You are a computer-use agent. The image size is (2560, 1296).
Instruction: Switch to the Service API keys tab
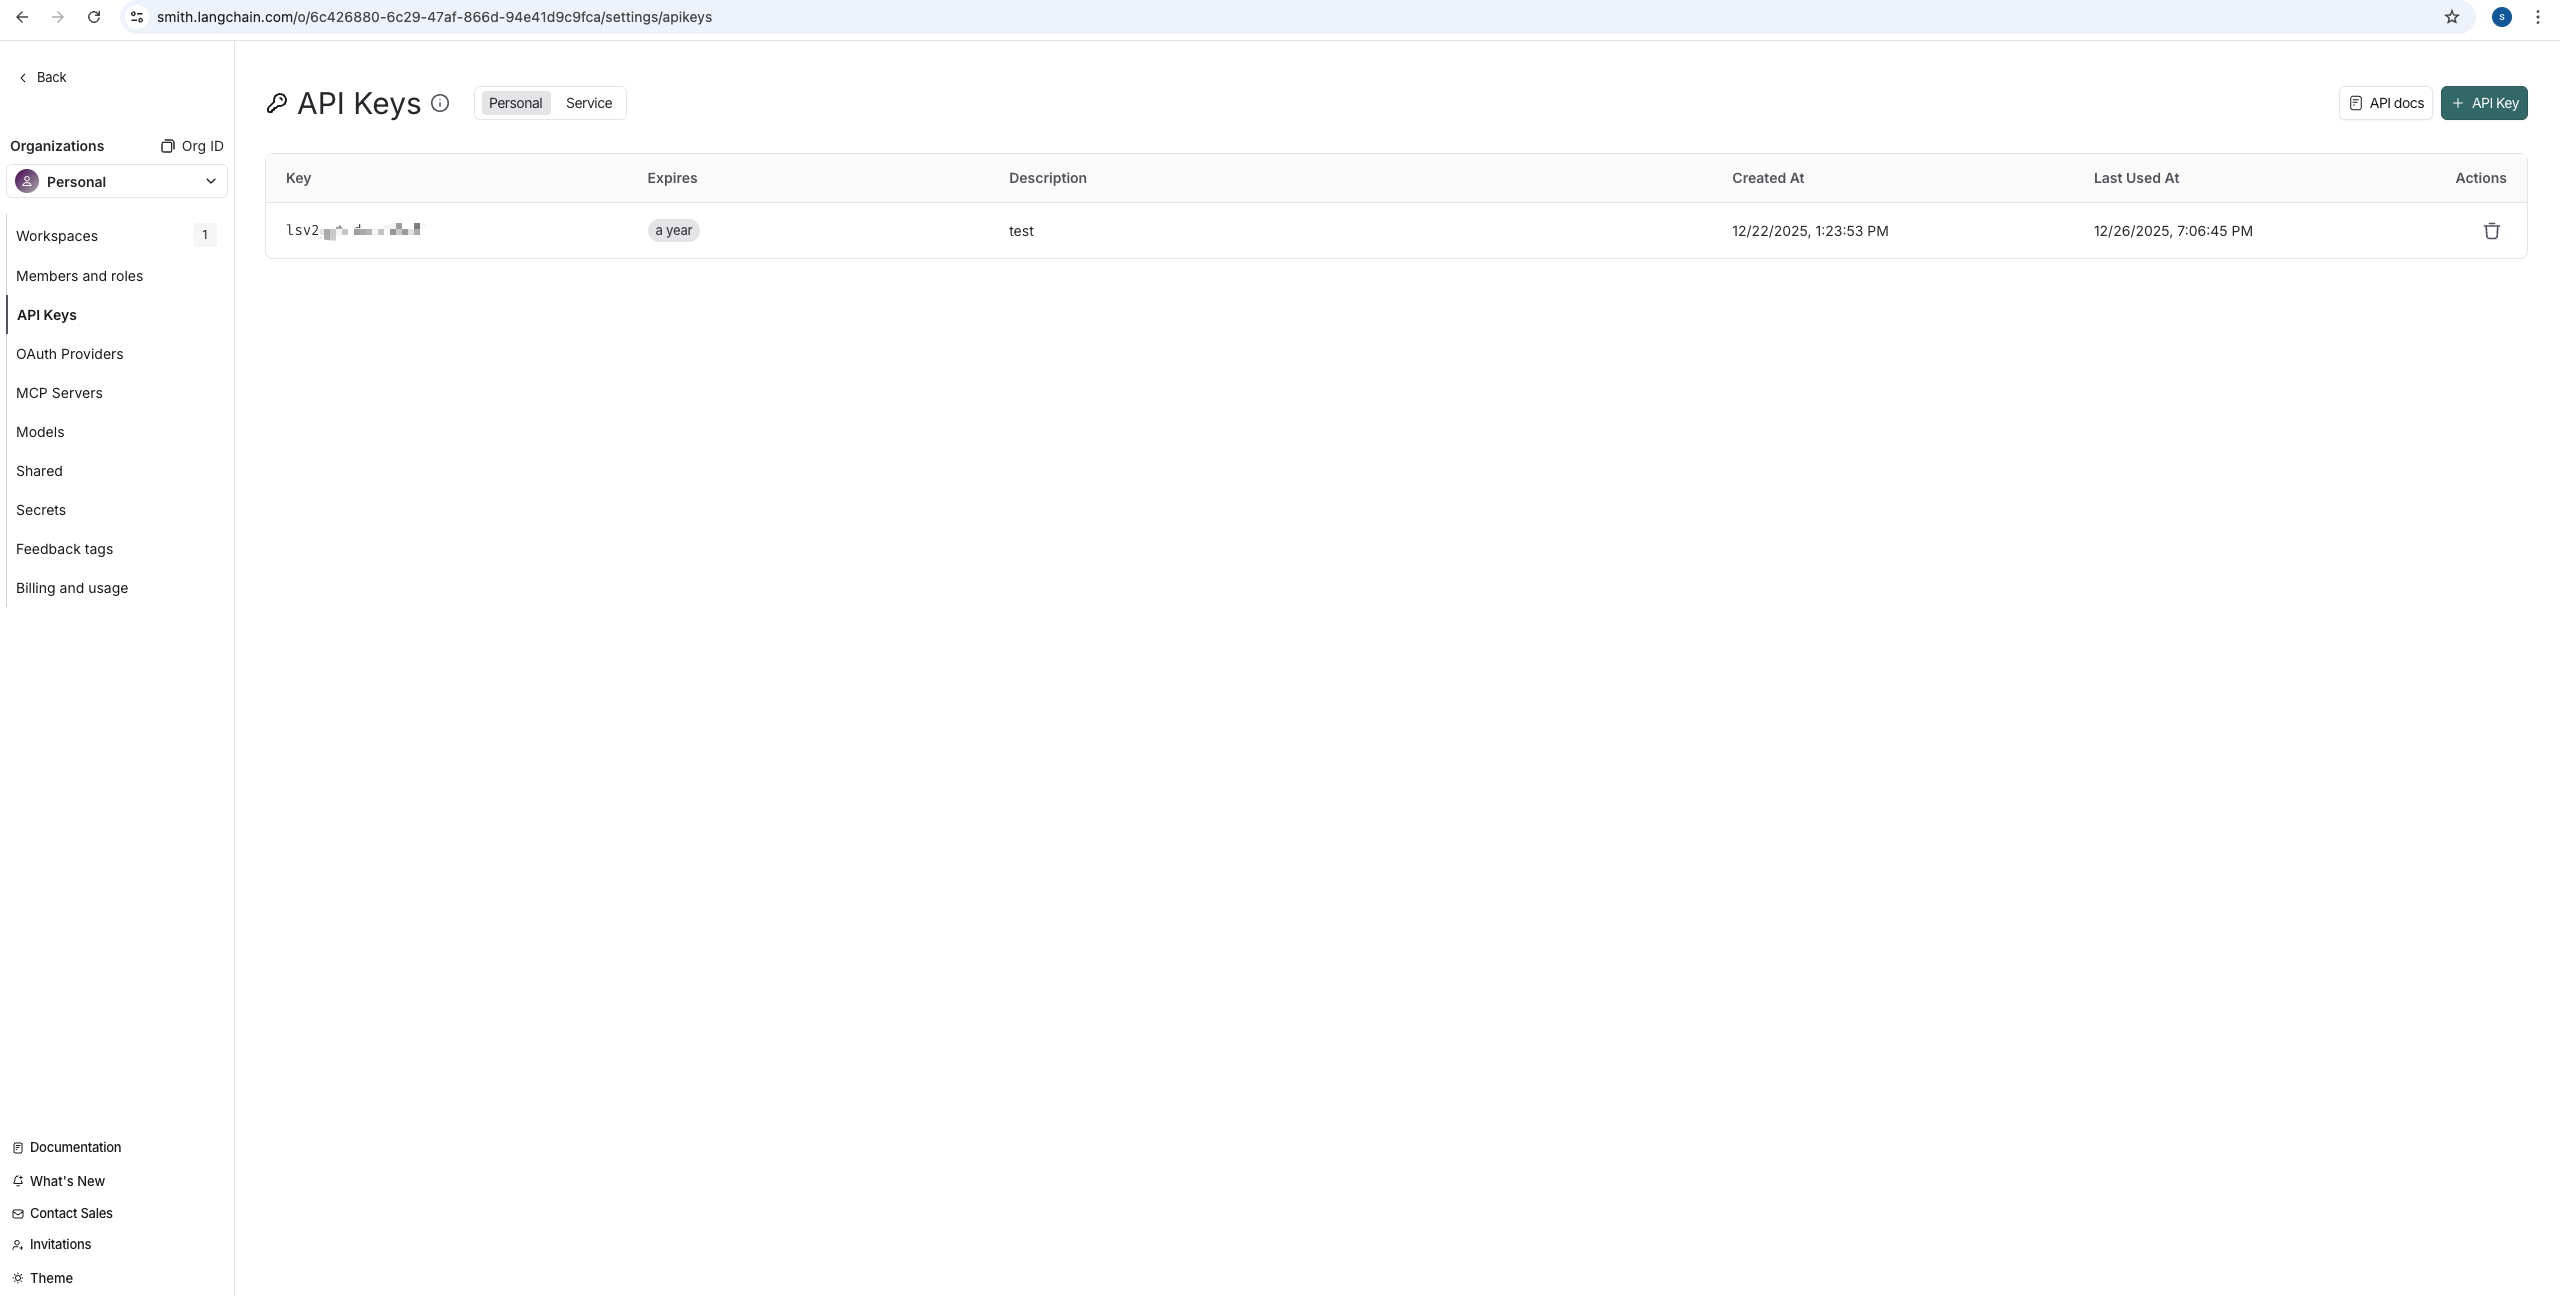(588, 103)
